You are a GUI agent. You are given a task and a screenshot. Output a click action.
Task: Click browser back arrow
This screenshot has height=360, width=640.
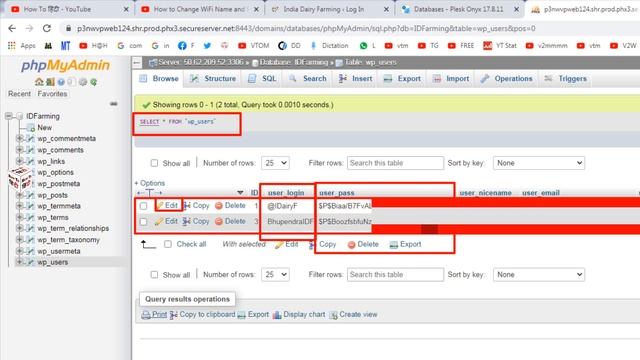pyautogui.click(x=12, y=28)
